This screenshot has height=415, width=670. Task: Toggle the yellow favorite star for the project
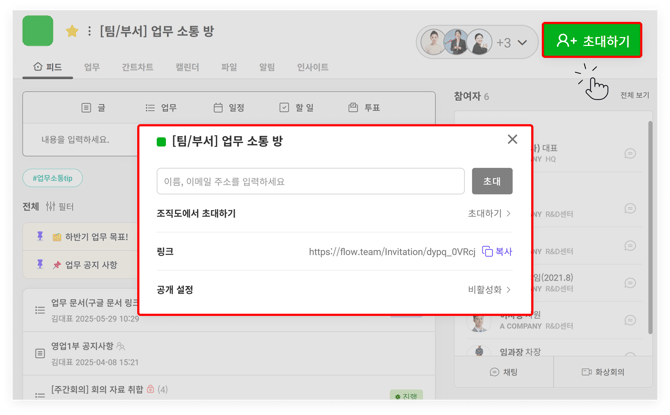coord(72,32)
